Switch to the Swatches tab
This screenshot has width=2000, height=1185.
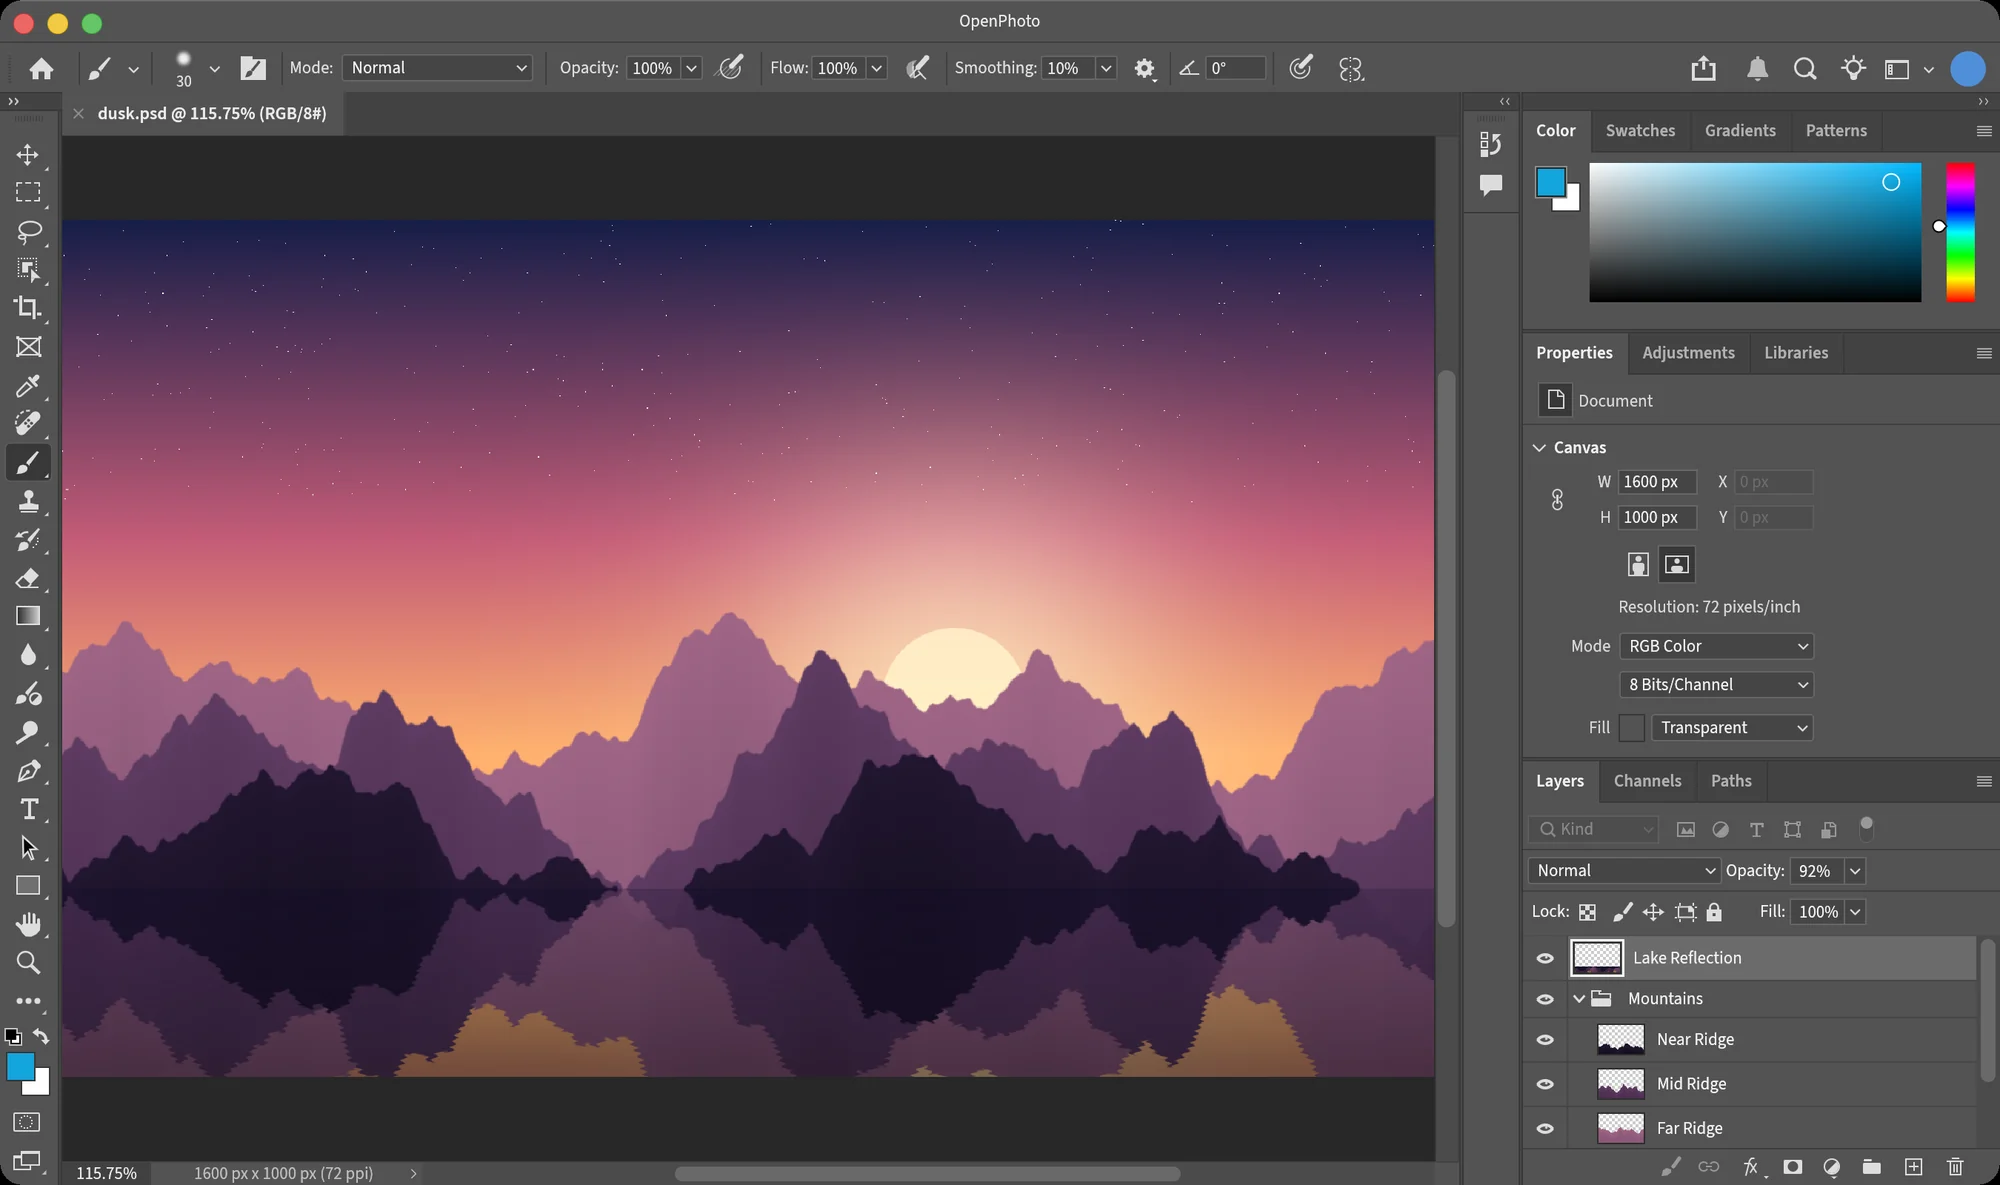click(x=1640, y=131)
